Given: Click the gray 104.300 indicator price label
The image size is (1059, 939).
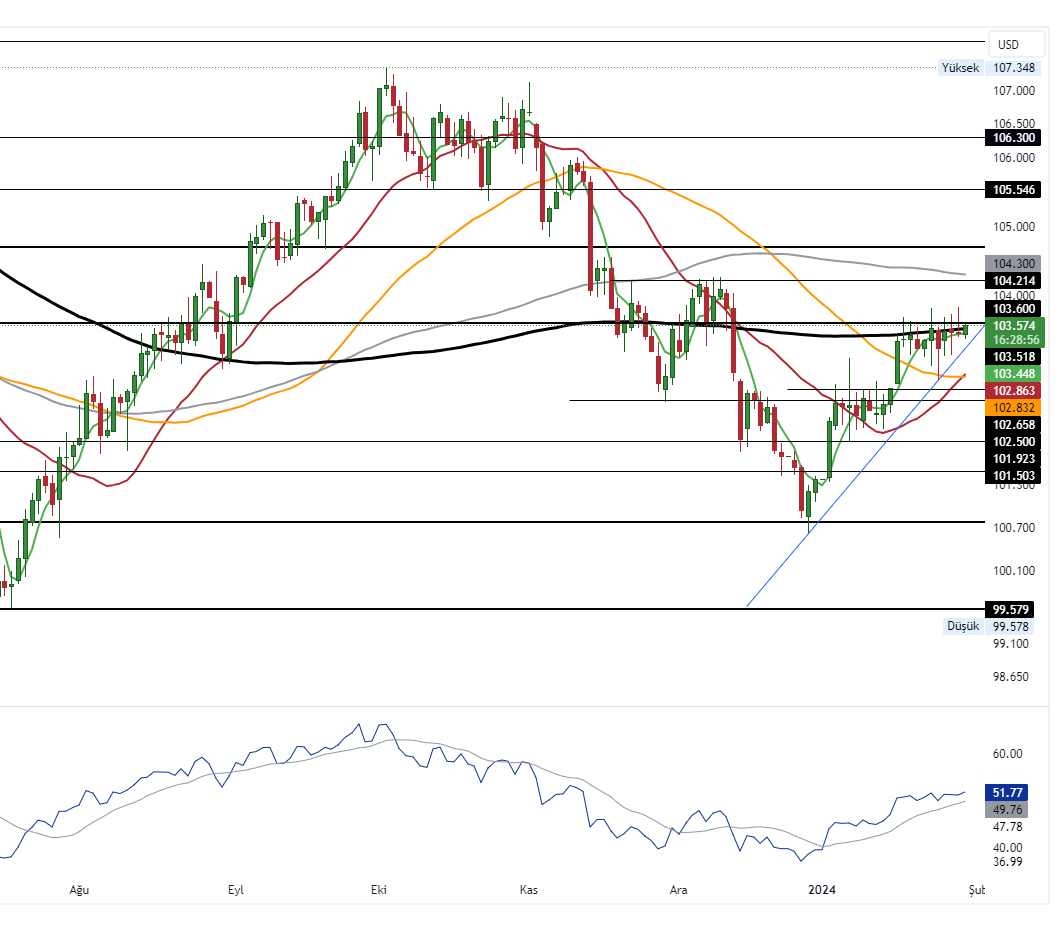Looking at the screenshot, I should point(1014,263).
